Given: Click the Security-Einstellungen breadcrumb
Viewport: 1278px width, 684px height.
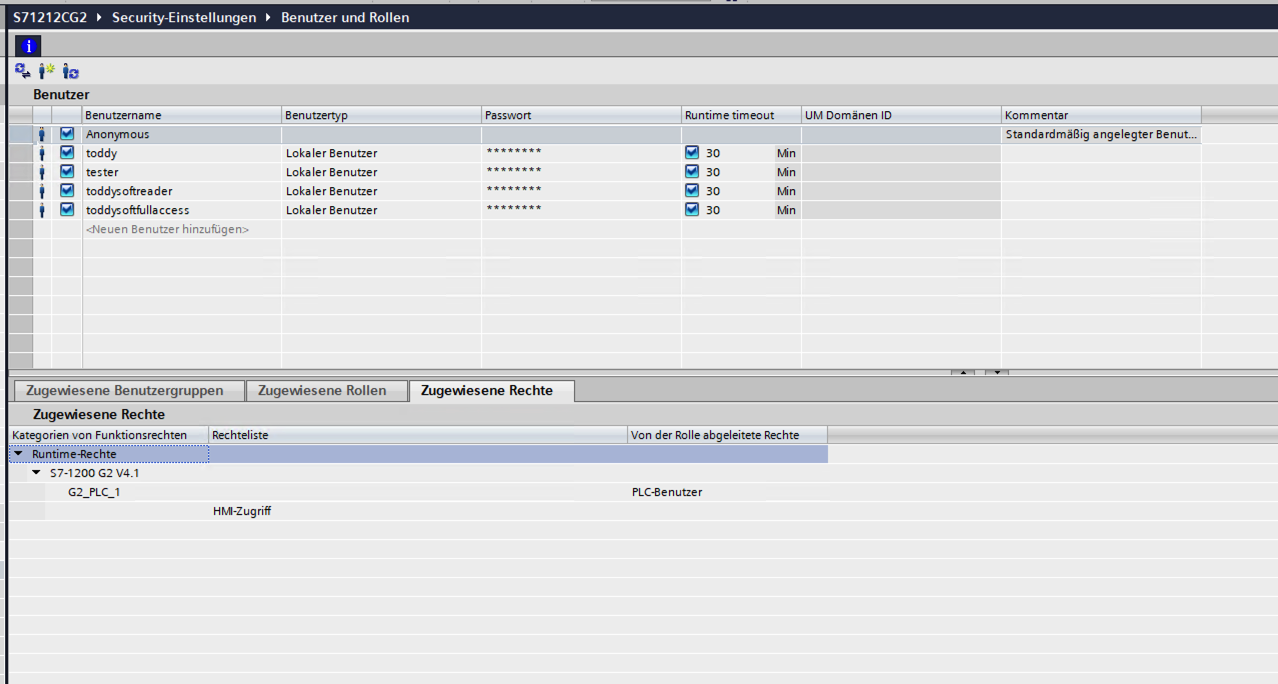Looking at the screenshot, I should pos(184,17).
